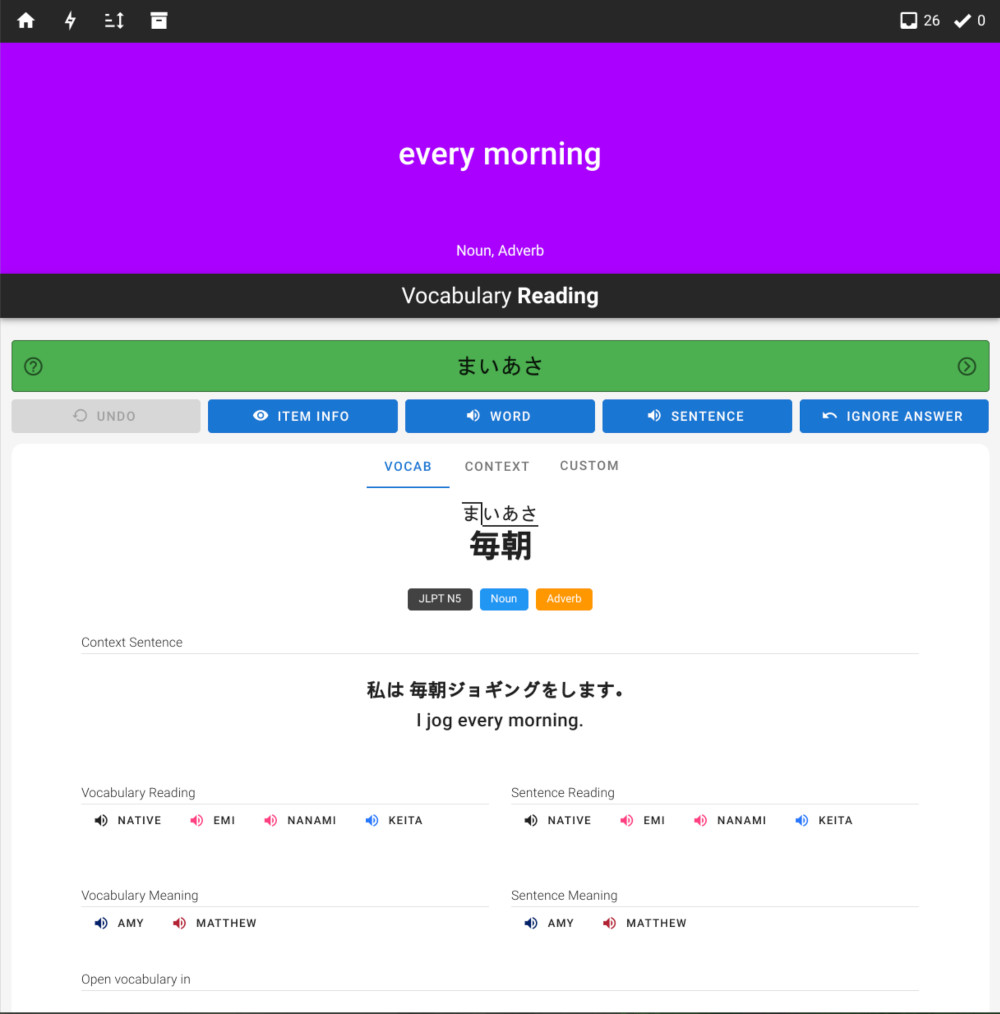Screen dimensions: 1000x1014
Task: Play Keita vocabulary reading audio
Action: click(x=394, y=820)
